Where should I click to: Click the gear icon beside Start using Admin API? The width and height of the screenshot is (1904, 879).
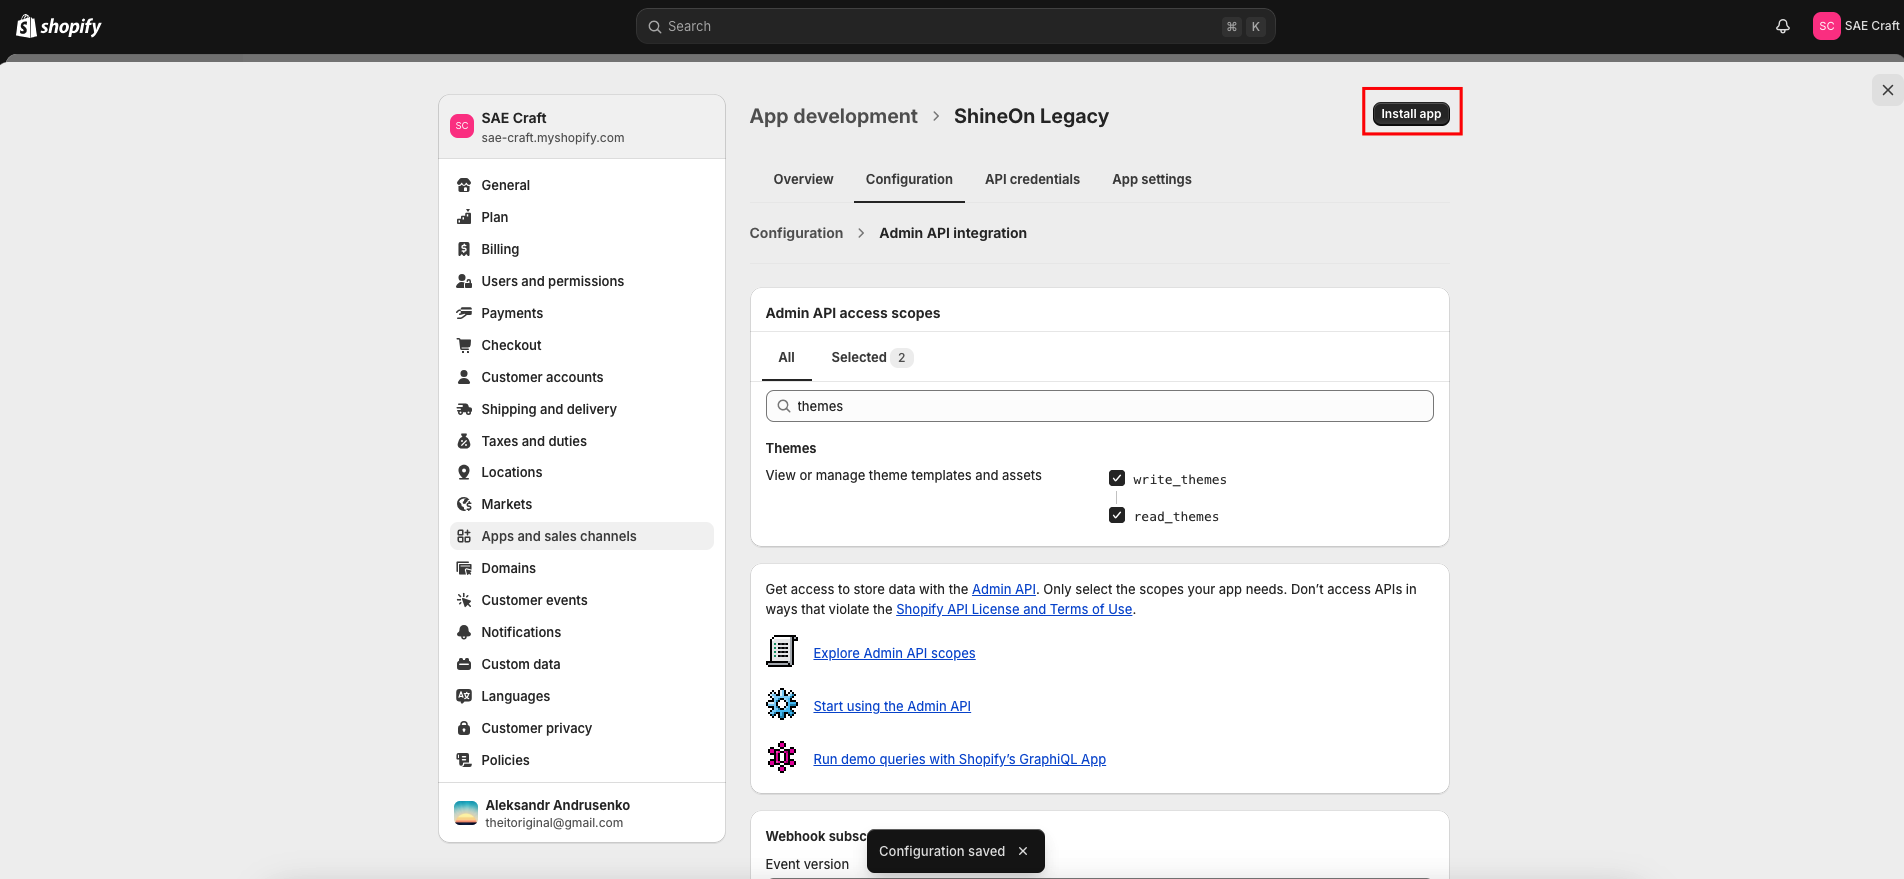(782, 705)
